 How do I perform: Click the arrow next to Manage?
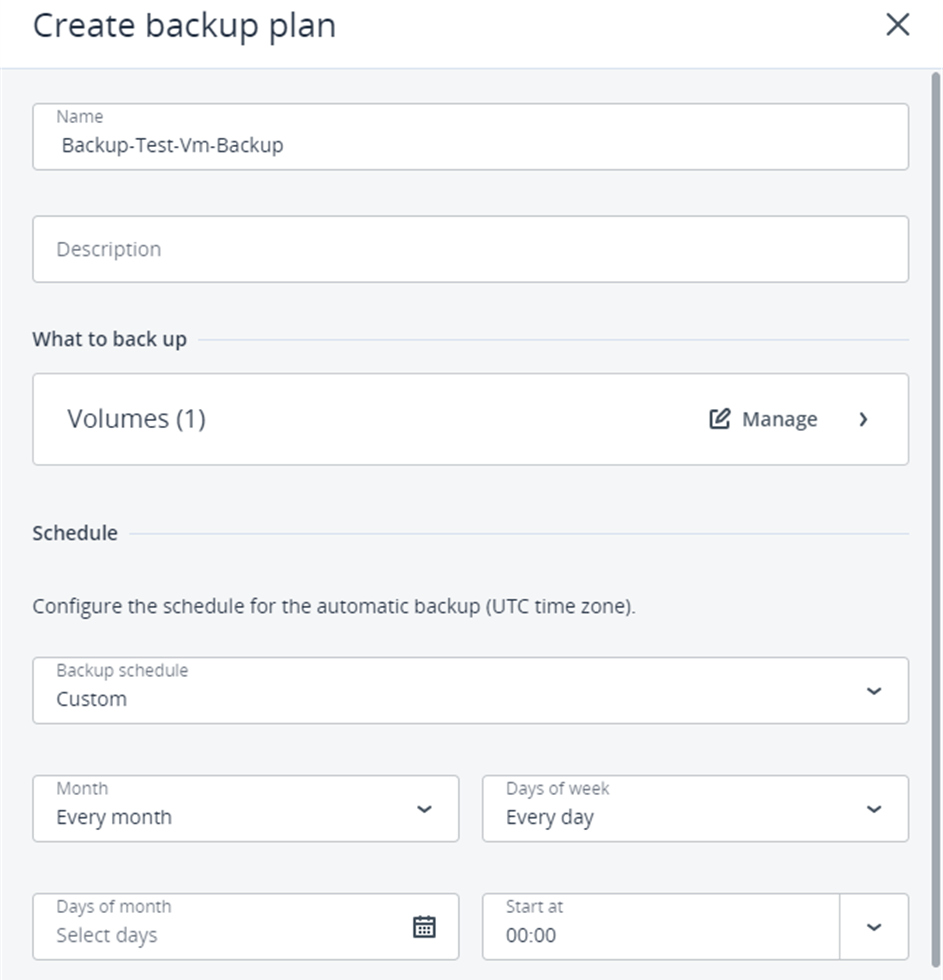point(864,420)
